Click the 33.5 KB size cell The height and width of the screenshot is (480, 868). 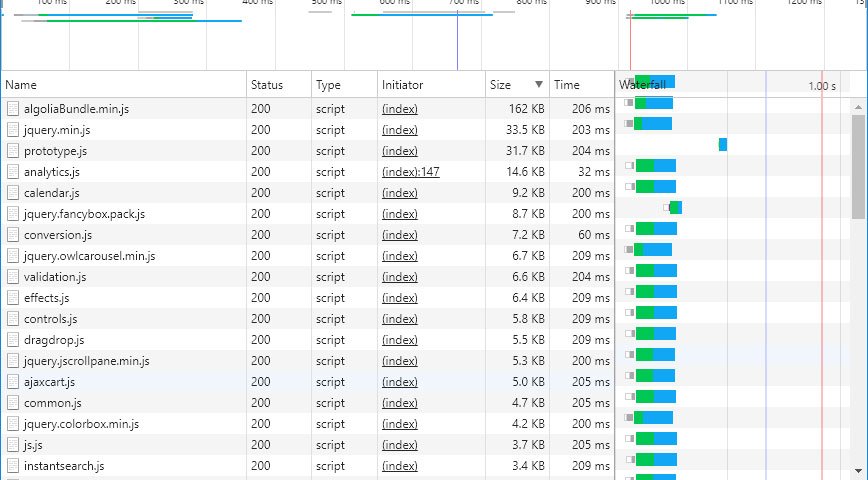pos(518,130)
